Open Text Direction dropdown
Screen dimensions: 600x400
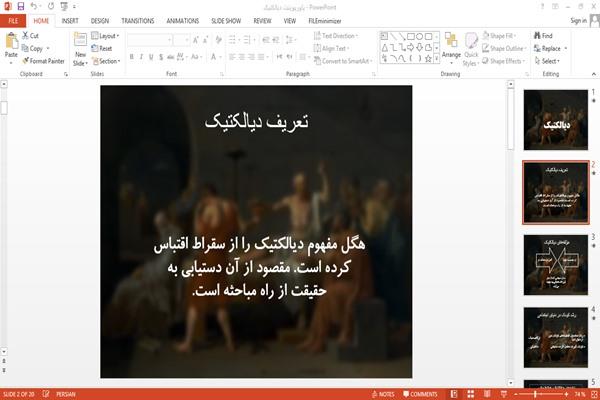(336, 36)
